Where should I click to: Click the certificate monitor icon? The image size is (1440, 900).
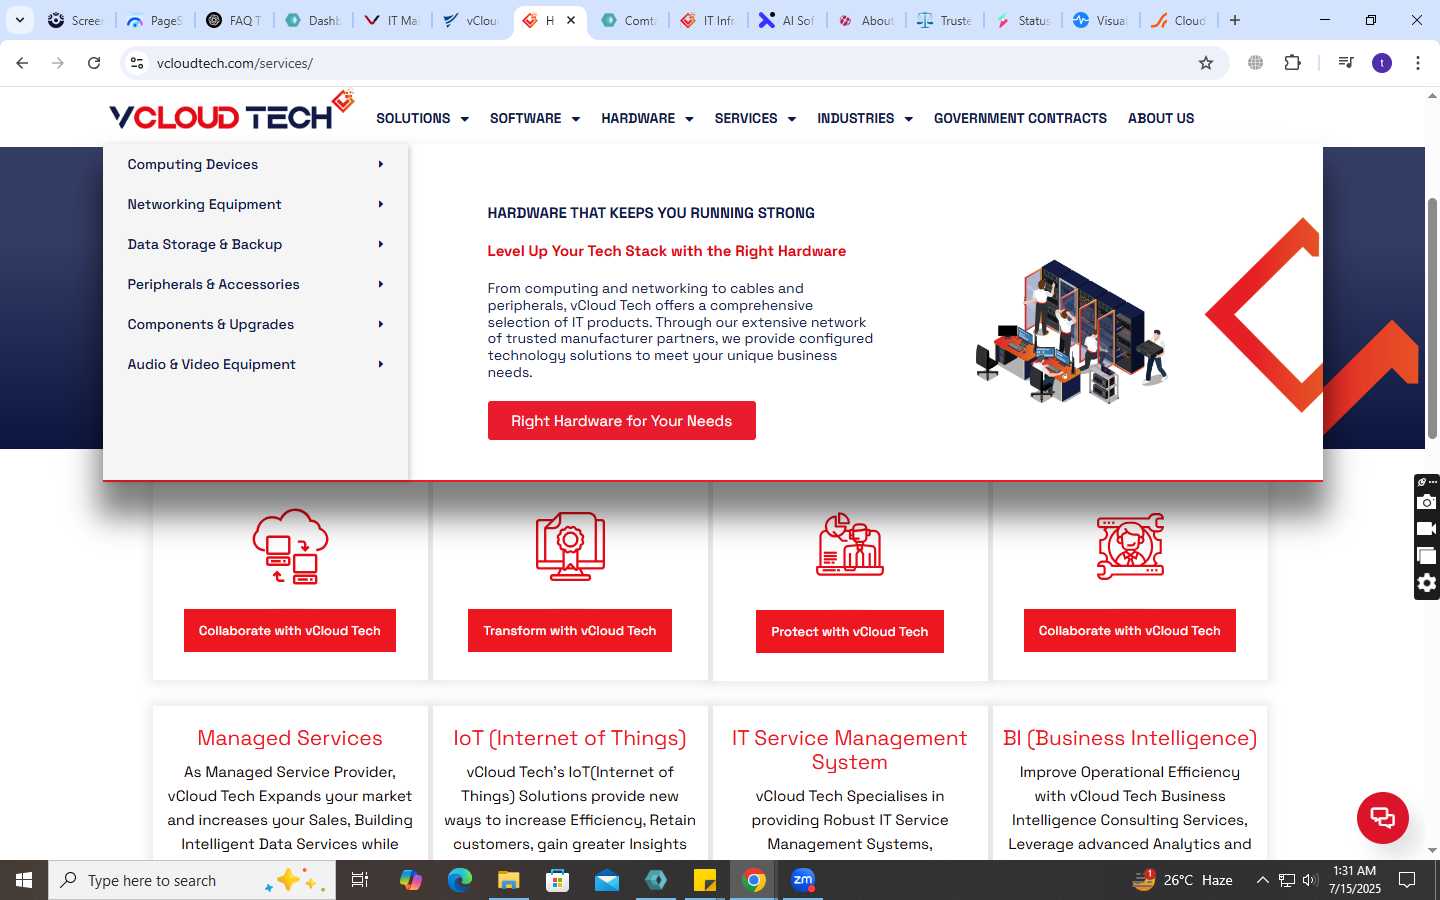click(570, 546)
